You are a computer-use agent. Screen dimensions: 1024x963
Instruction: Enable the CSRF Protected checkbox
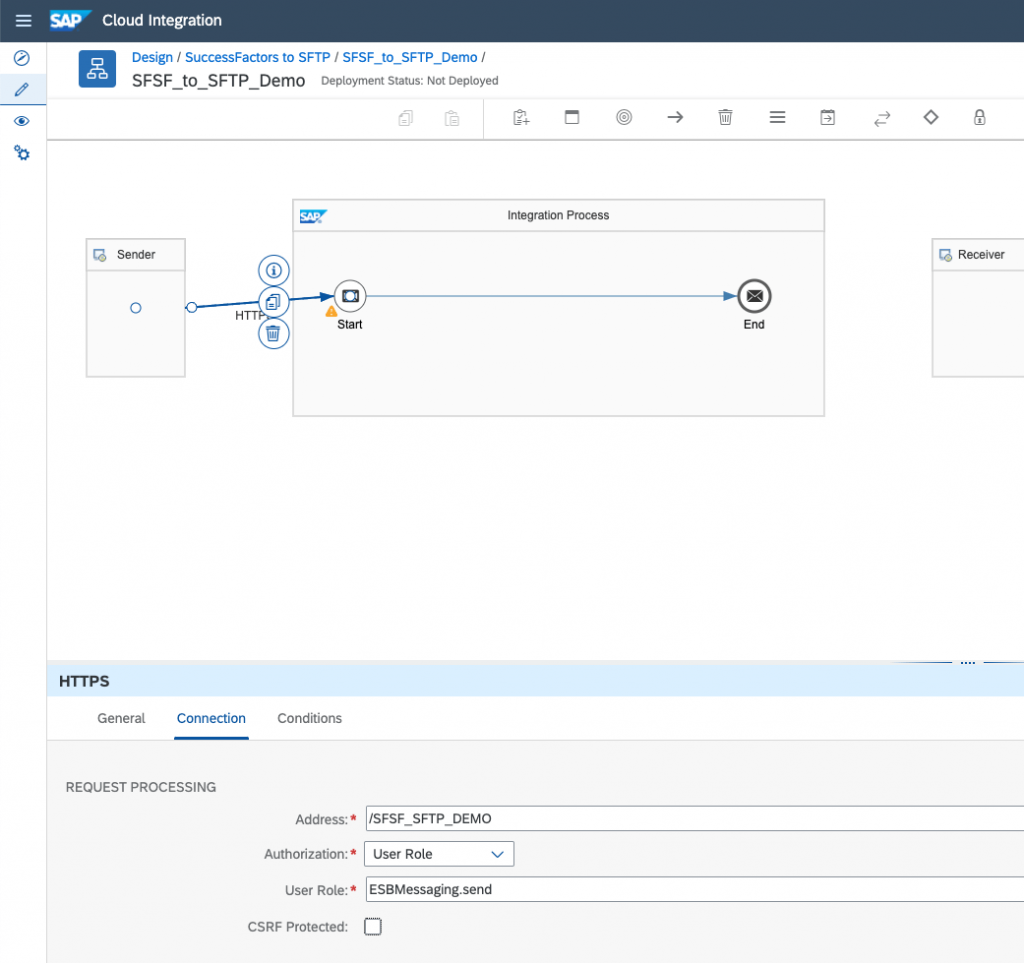click(x=373, y=926)
